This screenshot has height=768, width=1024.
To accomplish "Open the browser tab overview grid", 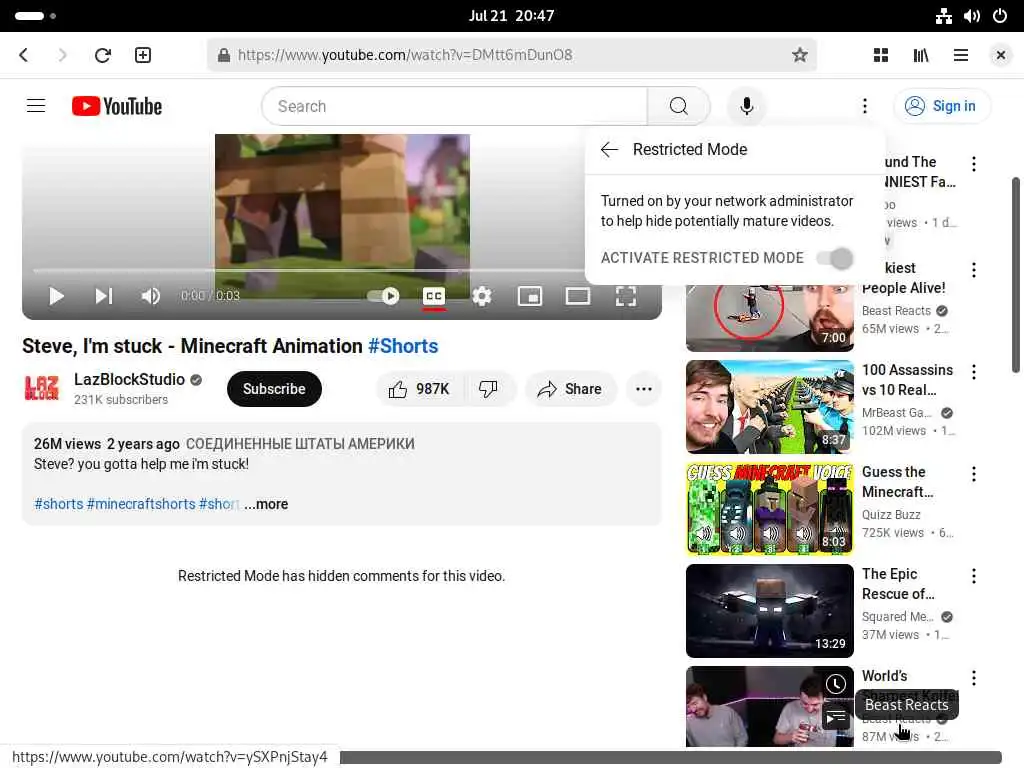I will [880, 55].
